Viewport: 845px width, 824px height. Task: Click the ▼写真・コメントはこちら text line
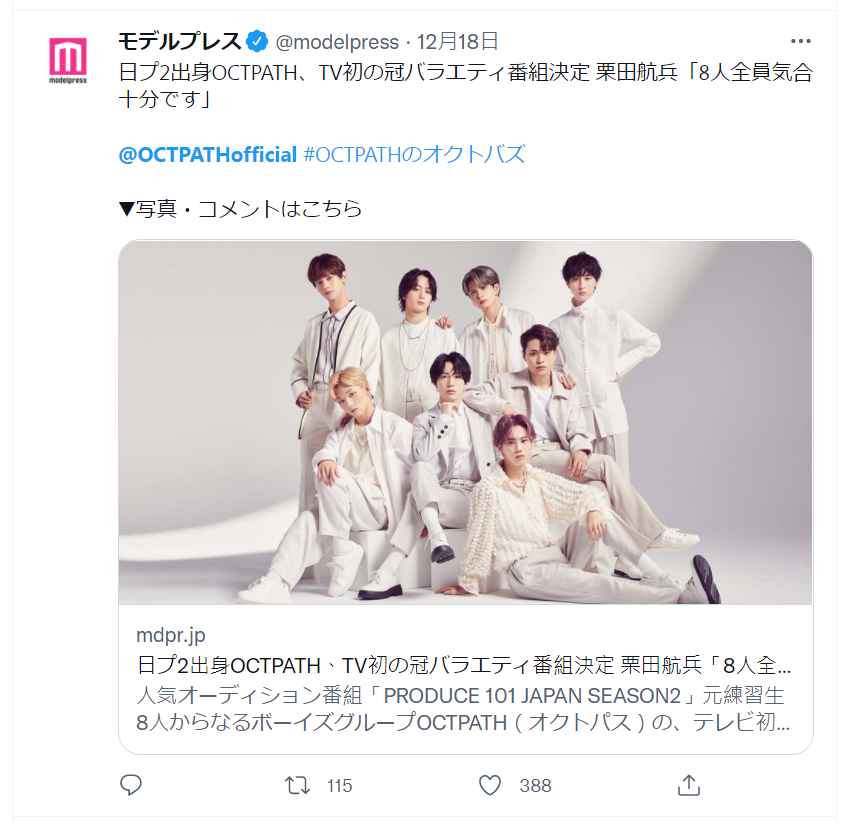click(240, 209)
